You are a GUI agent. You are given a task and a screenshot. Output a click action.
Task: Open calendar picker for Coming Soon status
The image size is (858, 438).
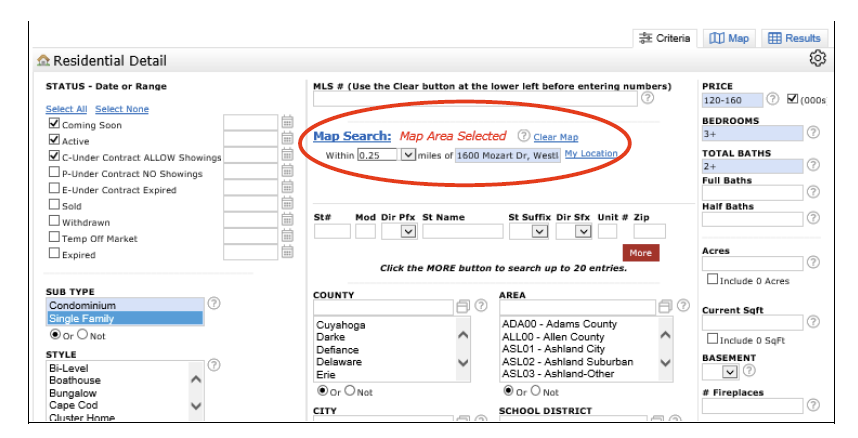(287, 122)
